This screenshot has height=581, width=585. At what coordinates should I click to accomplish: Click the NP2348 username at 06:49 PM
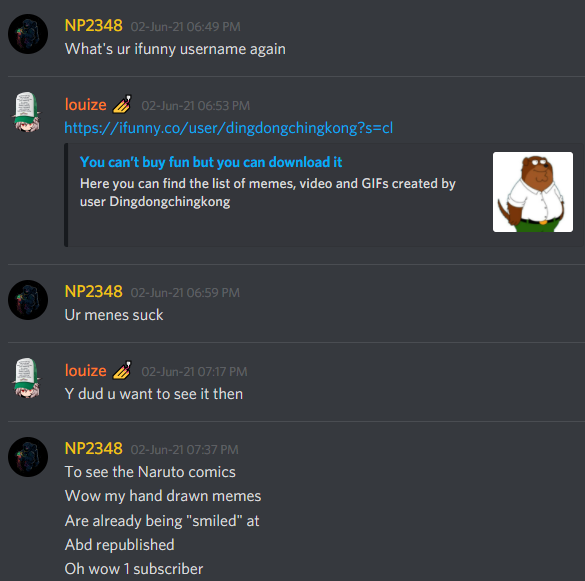(x=94, y=26)
